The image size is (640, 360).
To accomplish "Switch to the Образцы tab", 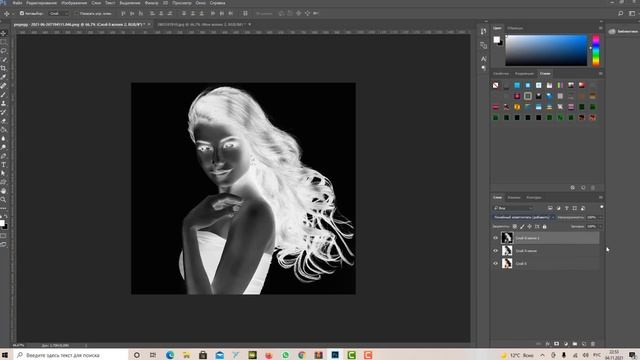I will [515, 28].
